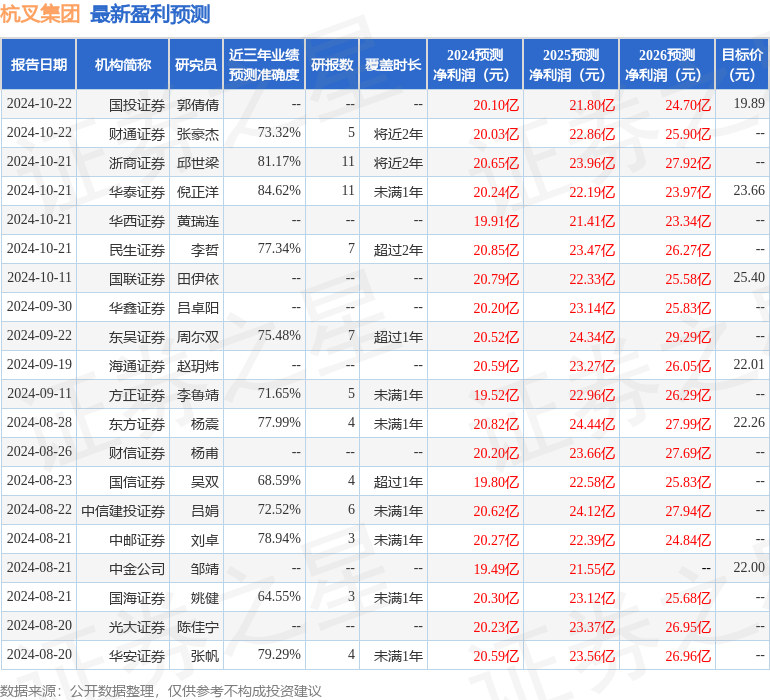Click the 2024预测净利润 column header
Image resolution: width=770 pixels, height=700 pixels.
(475, 64)
